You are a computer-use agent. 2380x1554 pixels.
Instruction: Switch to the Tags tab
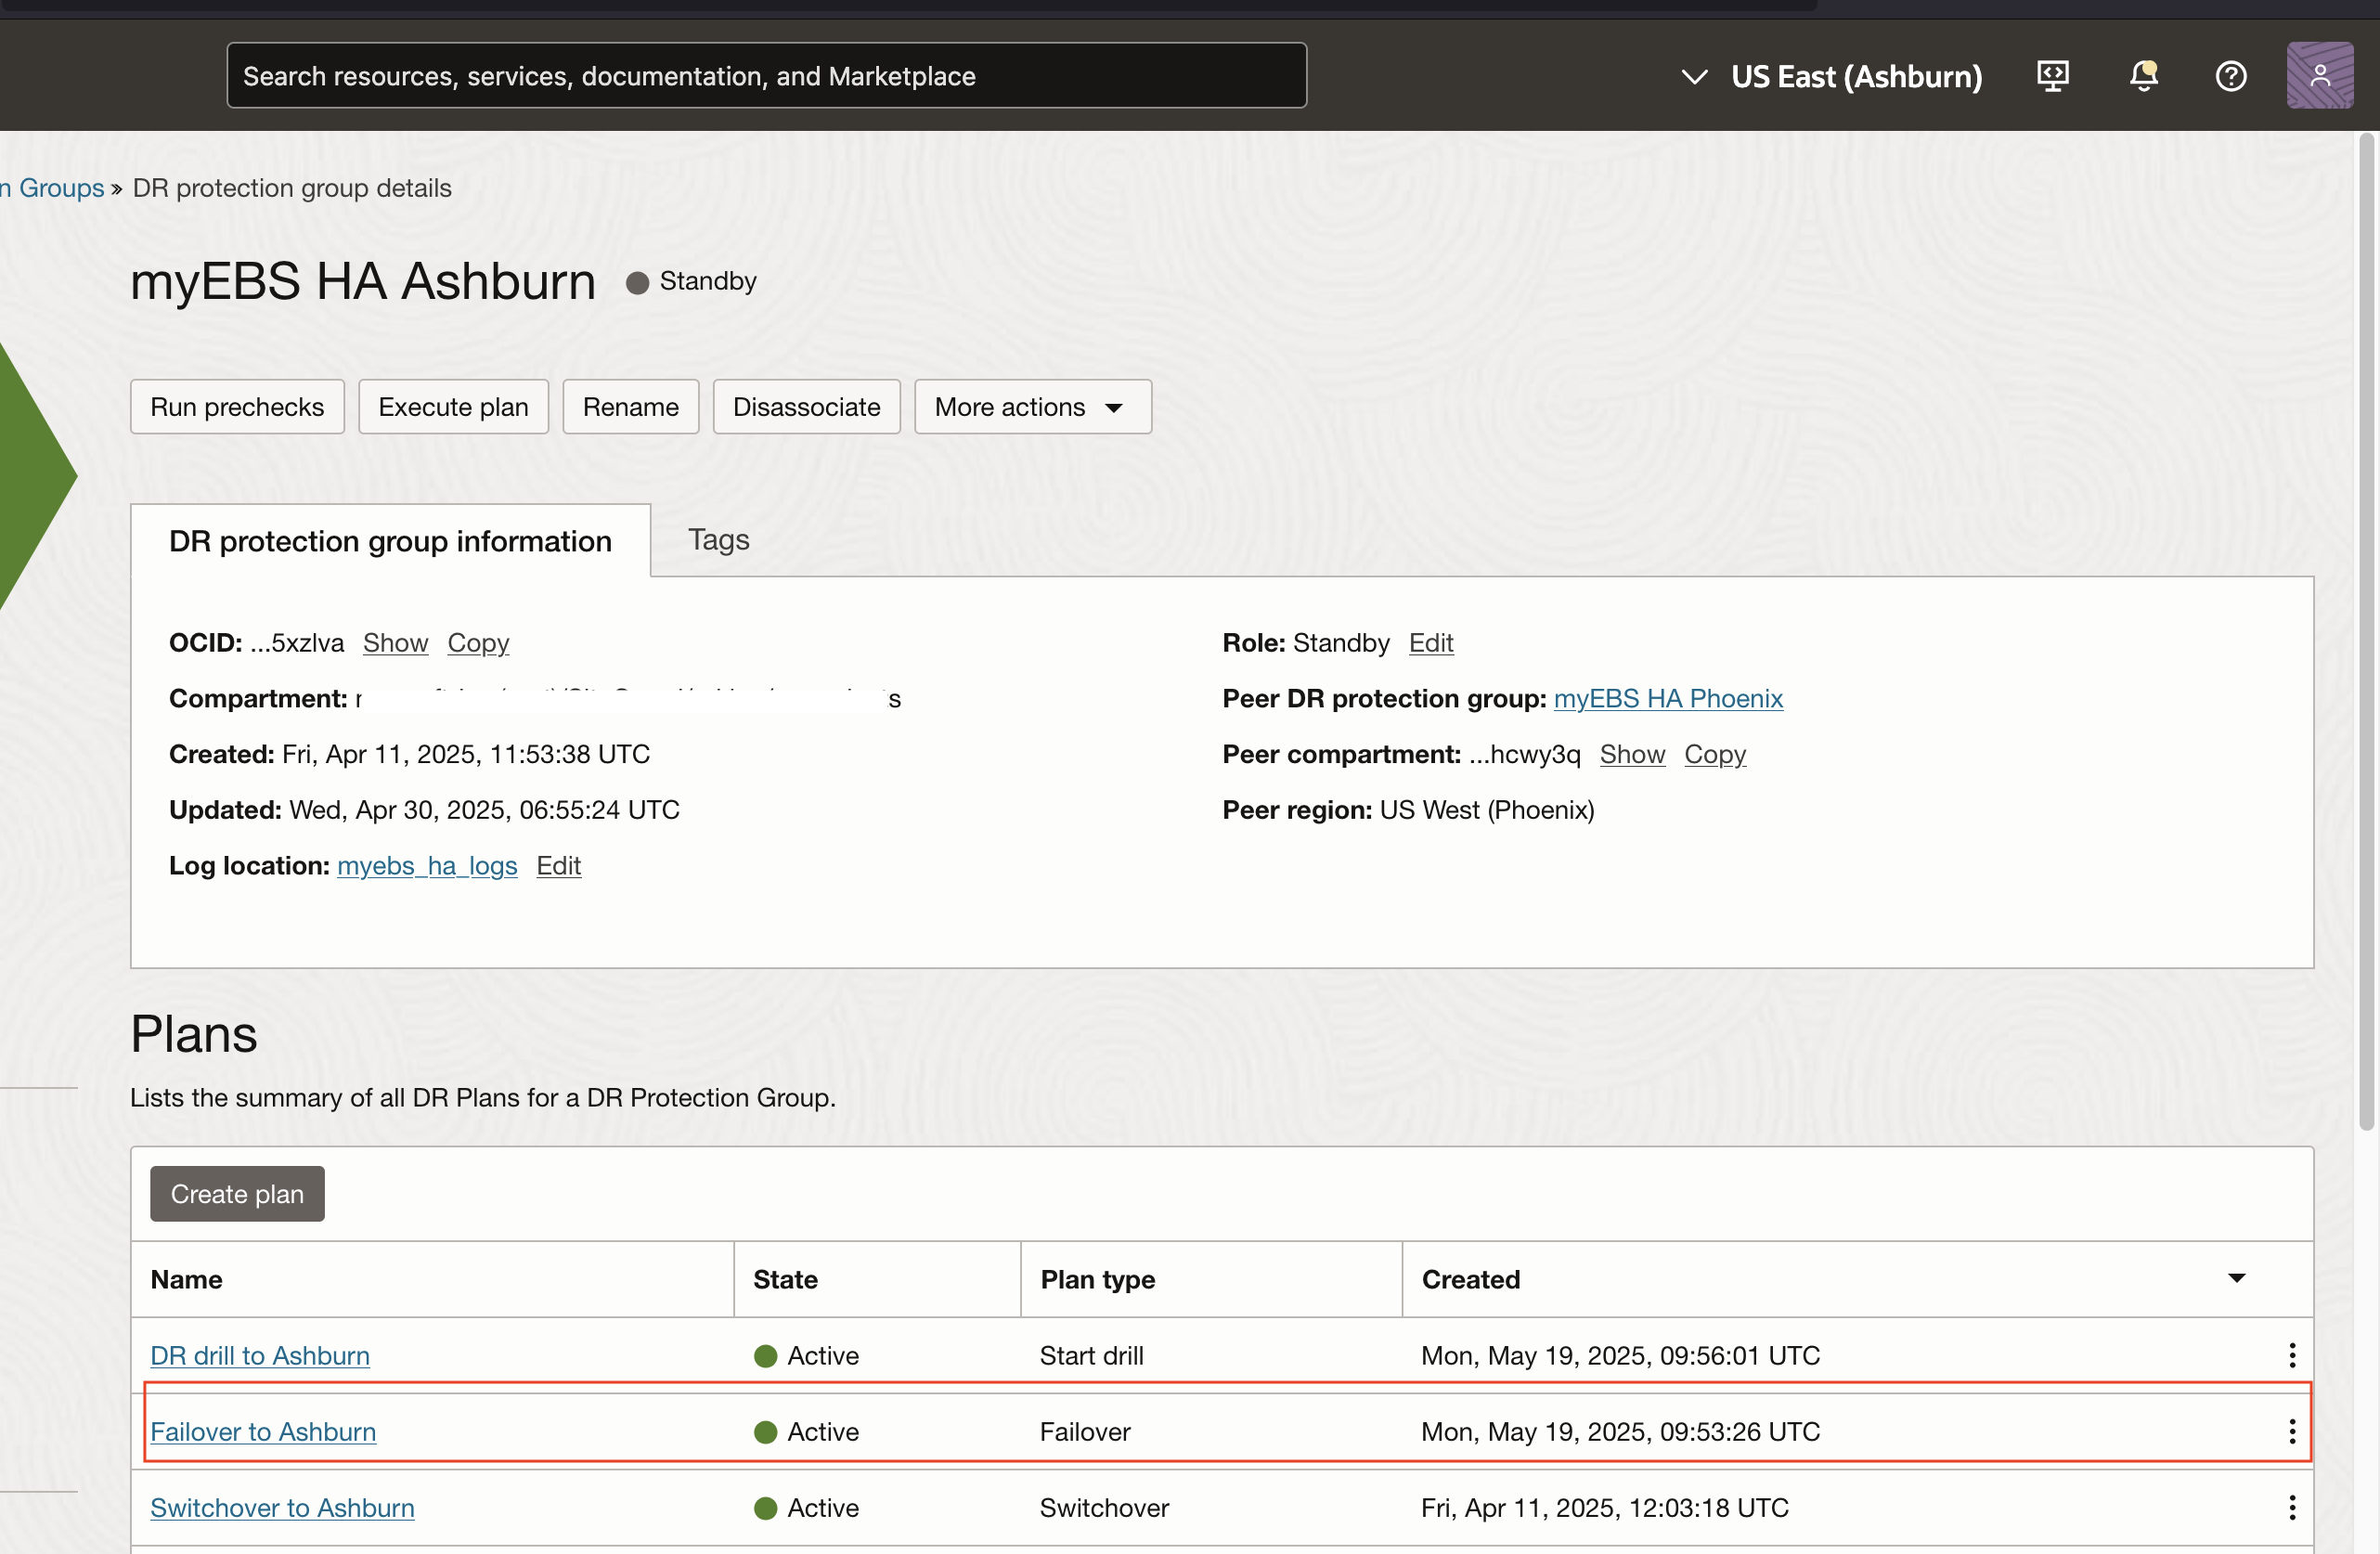click(x=718, y=540)
